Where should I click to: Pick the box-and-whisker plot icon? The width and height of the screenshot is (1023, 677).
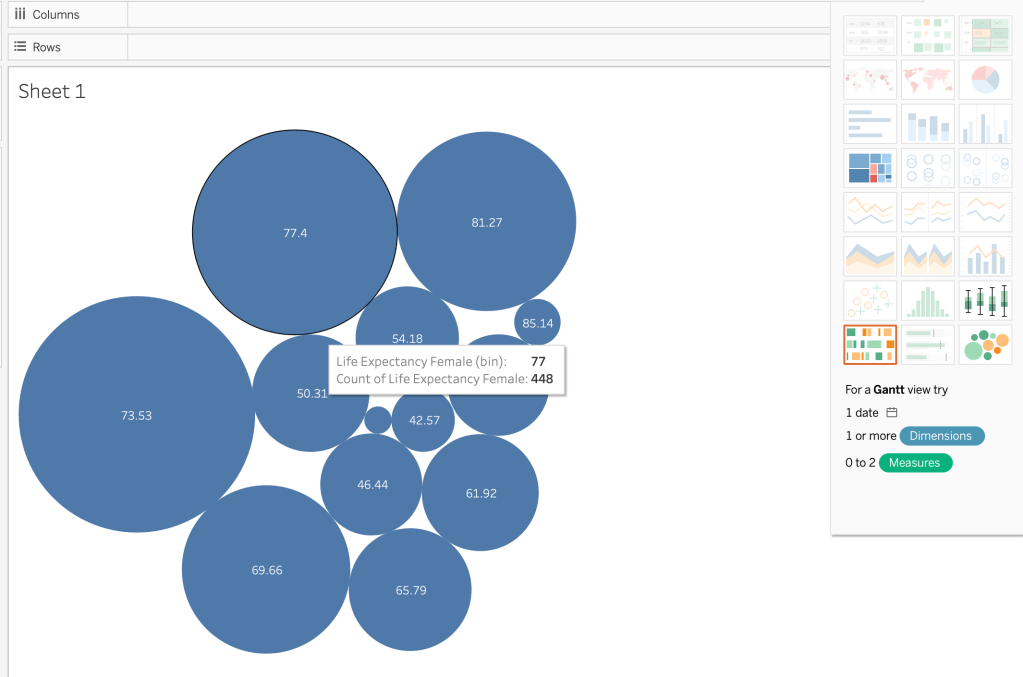[x=985, y=301]
